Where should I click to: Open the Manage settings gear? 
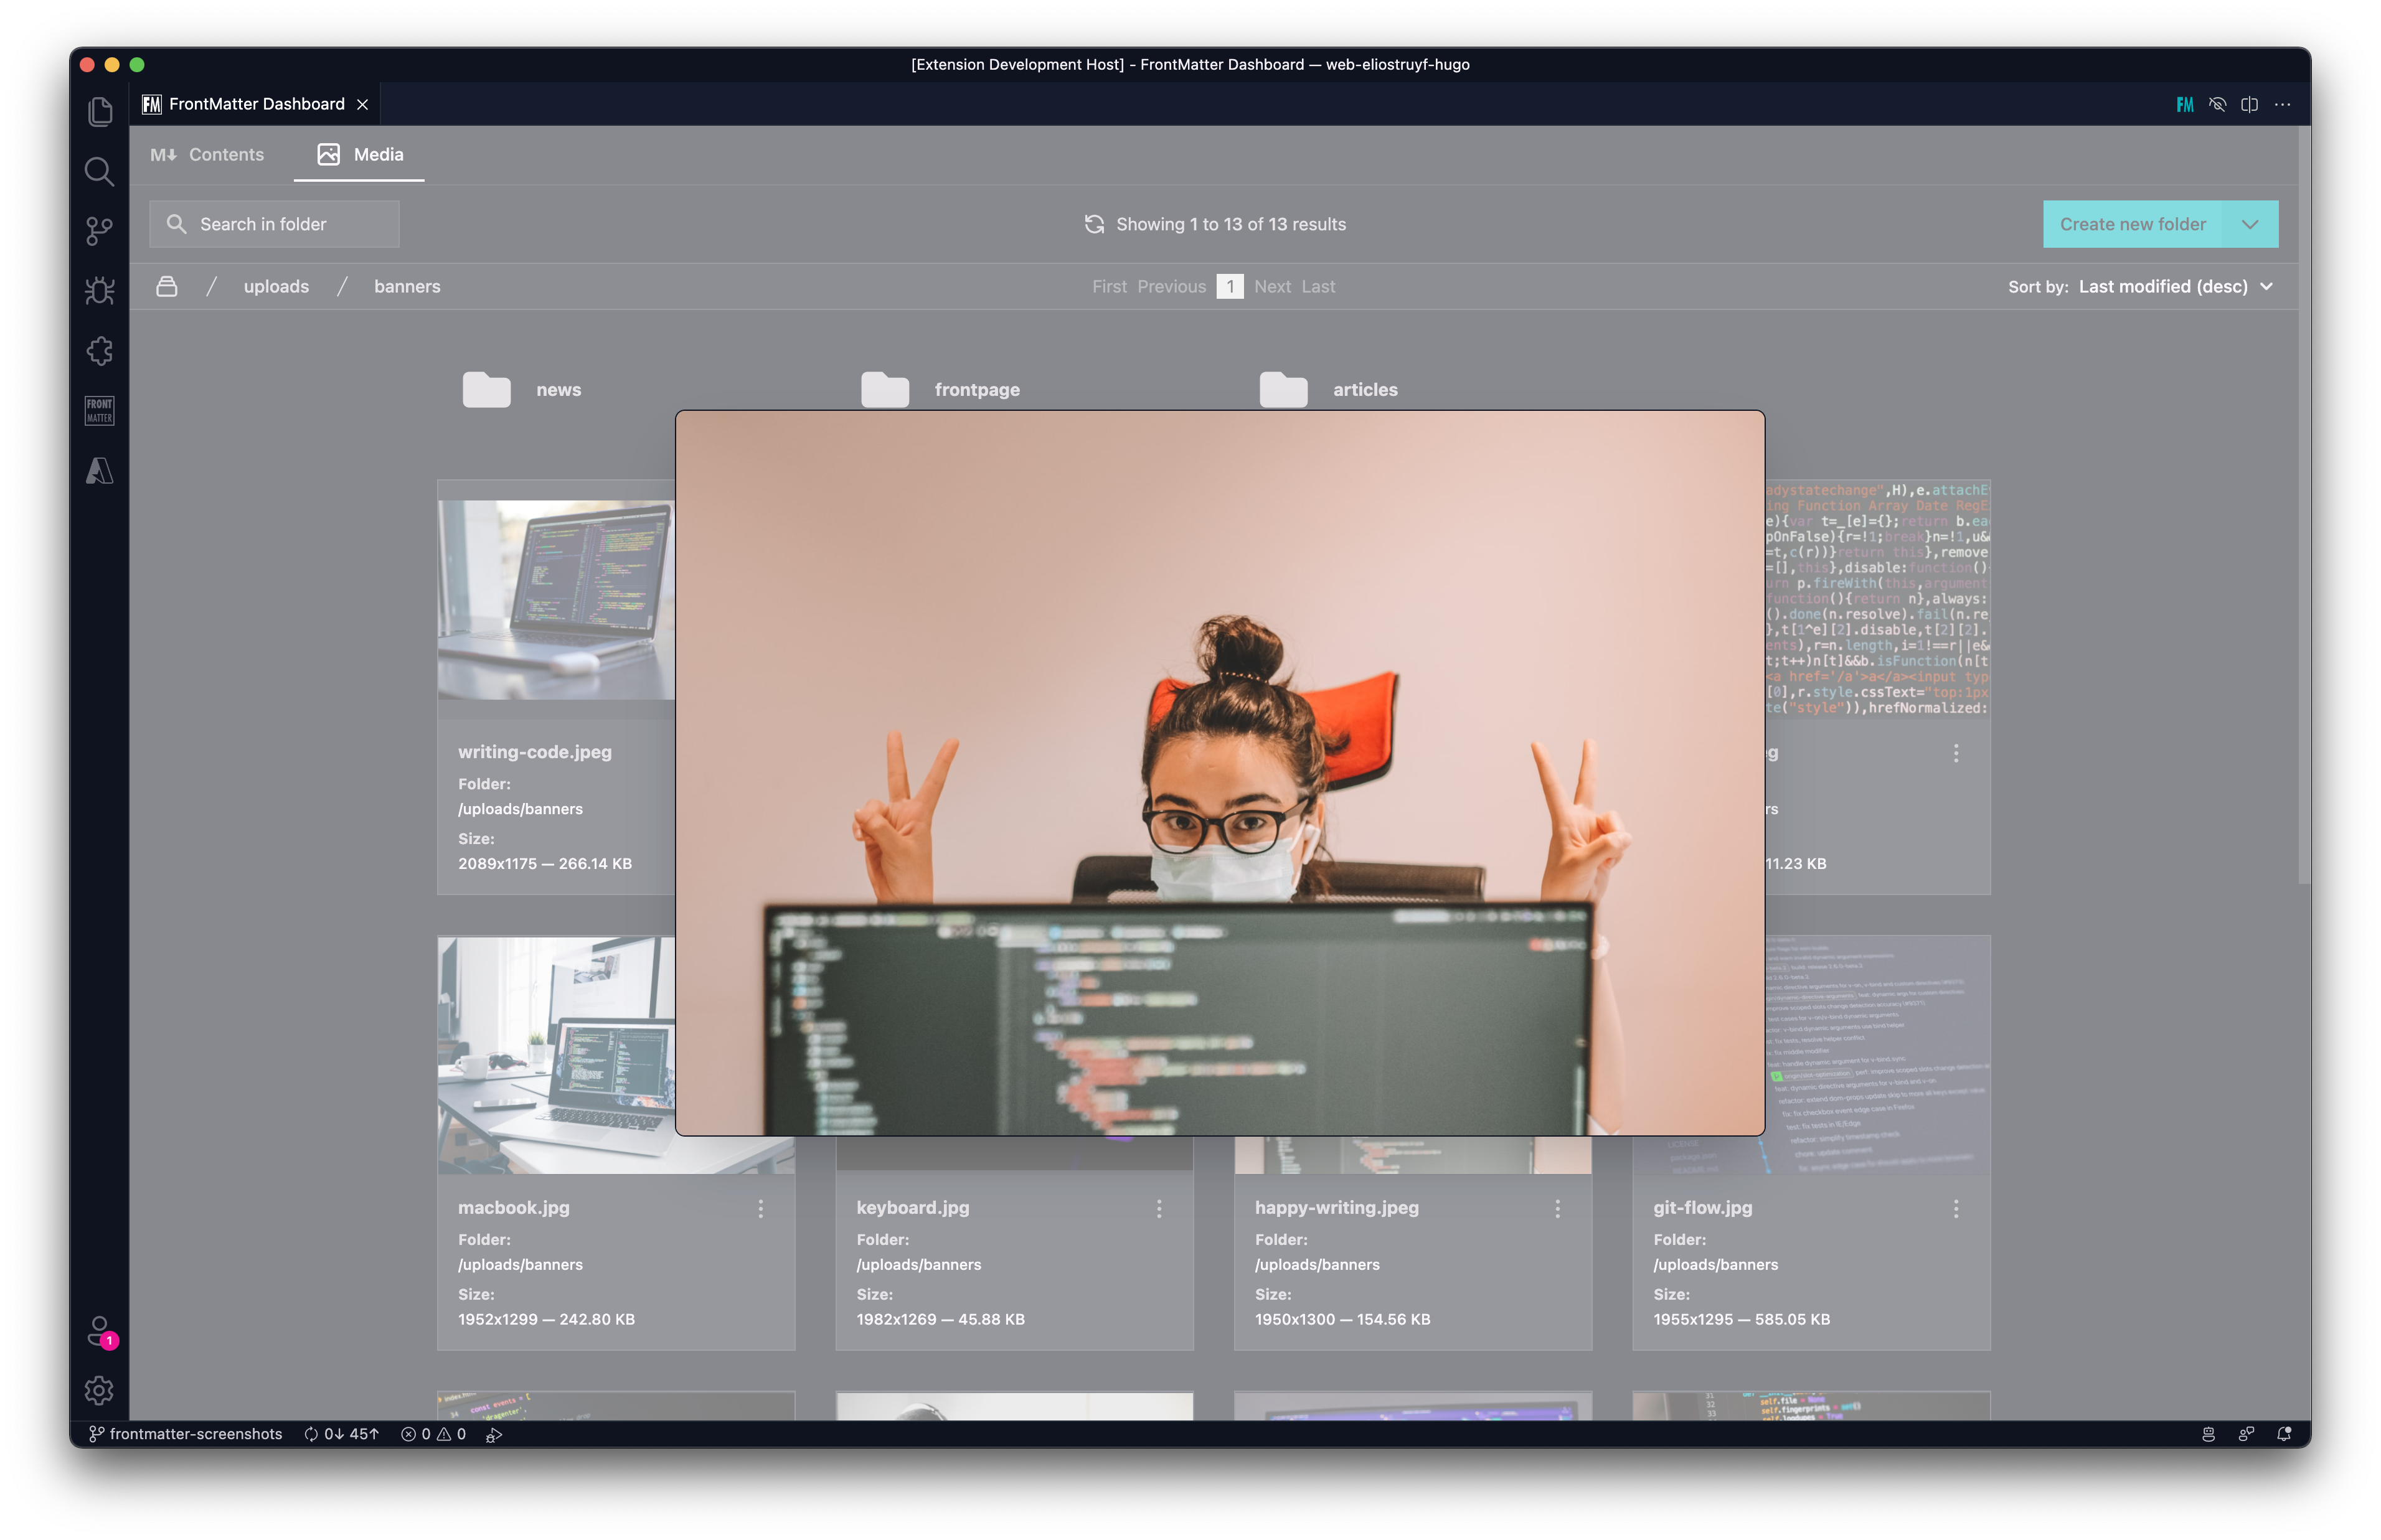click(99, 1390)
